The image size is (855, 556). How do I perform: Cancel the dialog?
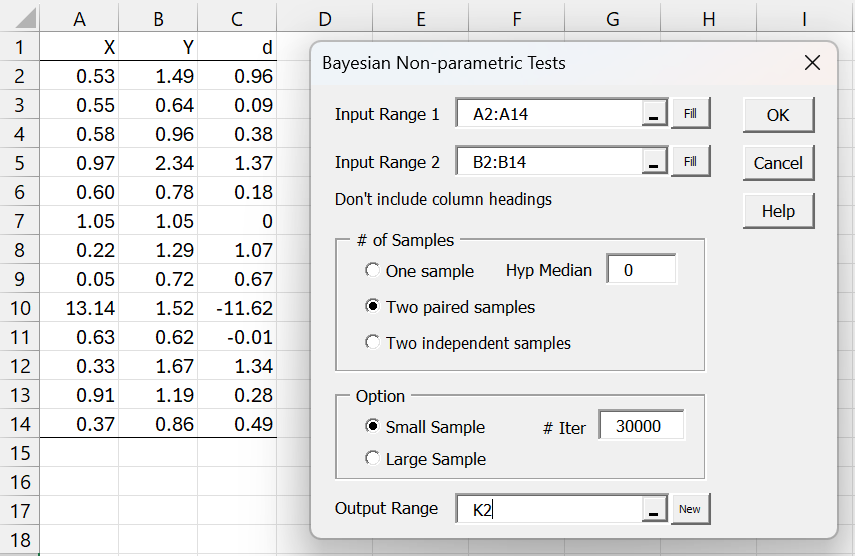pos(778,163)
